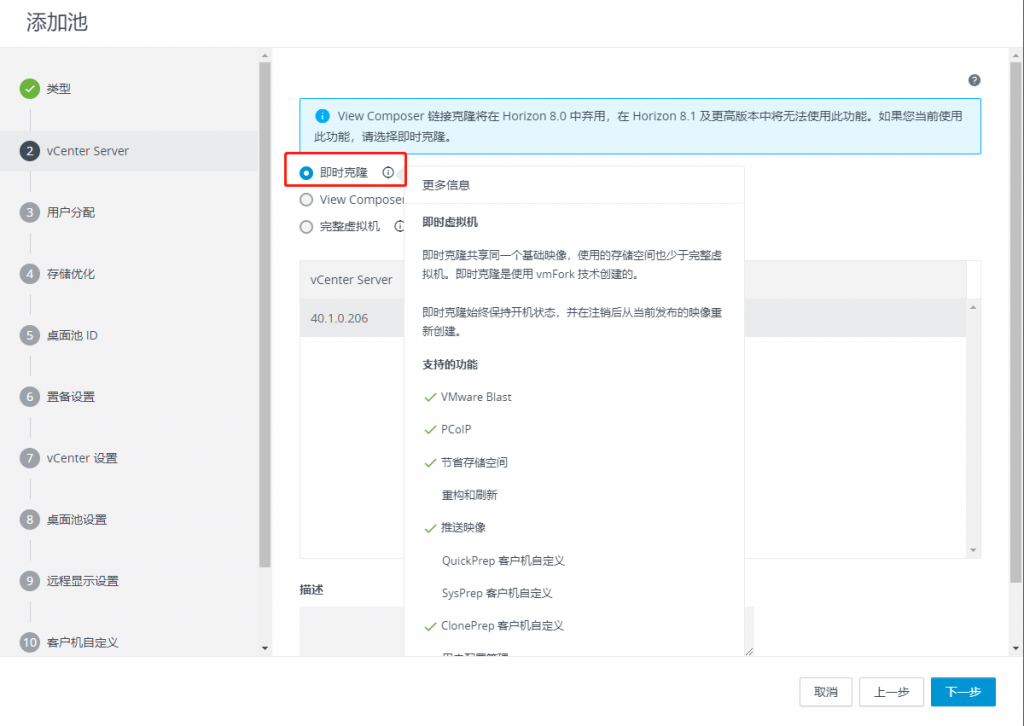
Task: Go to vCenter 设置 step
Action: (x=82, y=458)
